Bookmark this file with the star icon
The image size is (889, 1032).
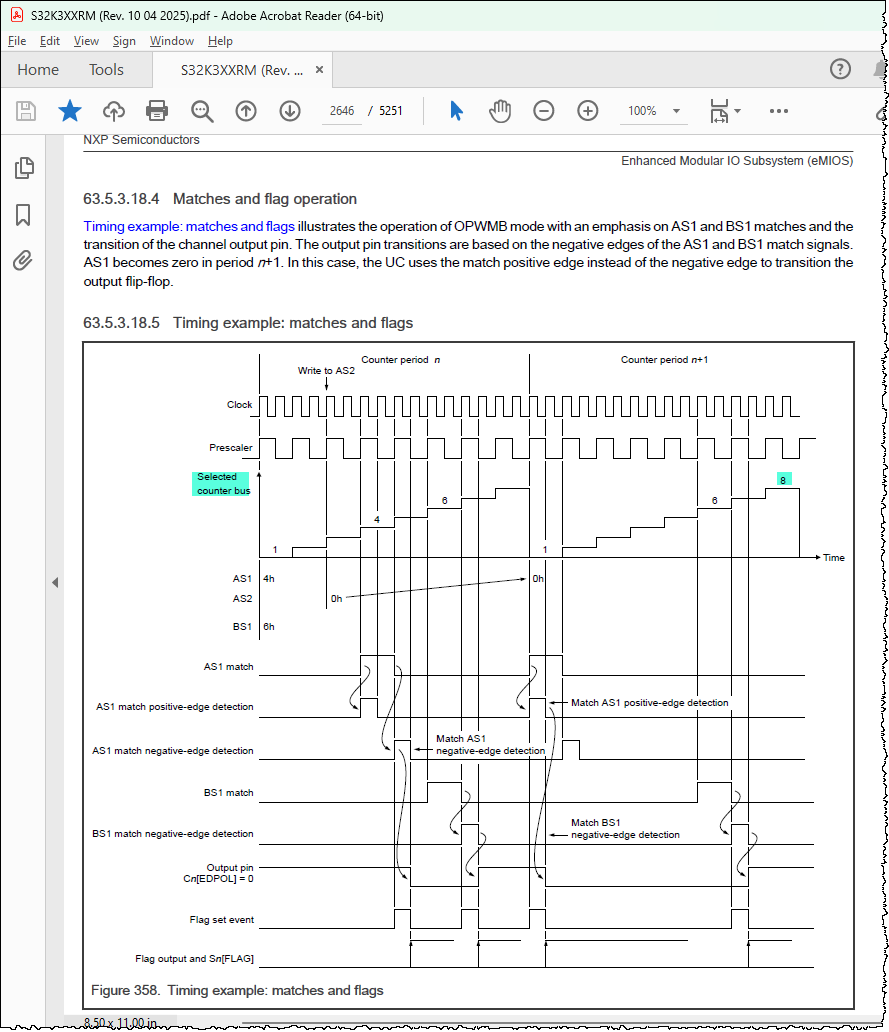70,111
